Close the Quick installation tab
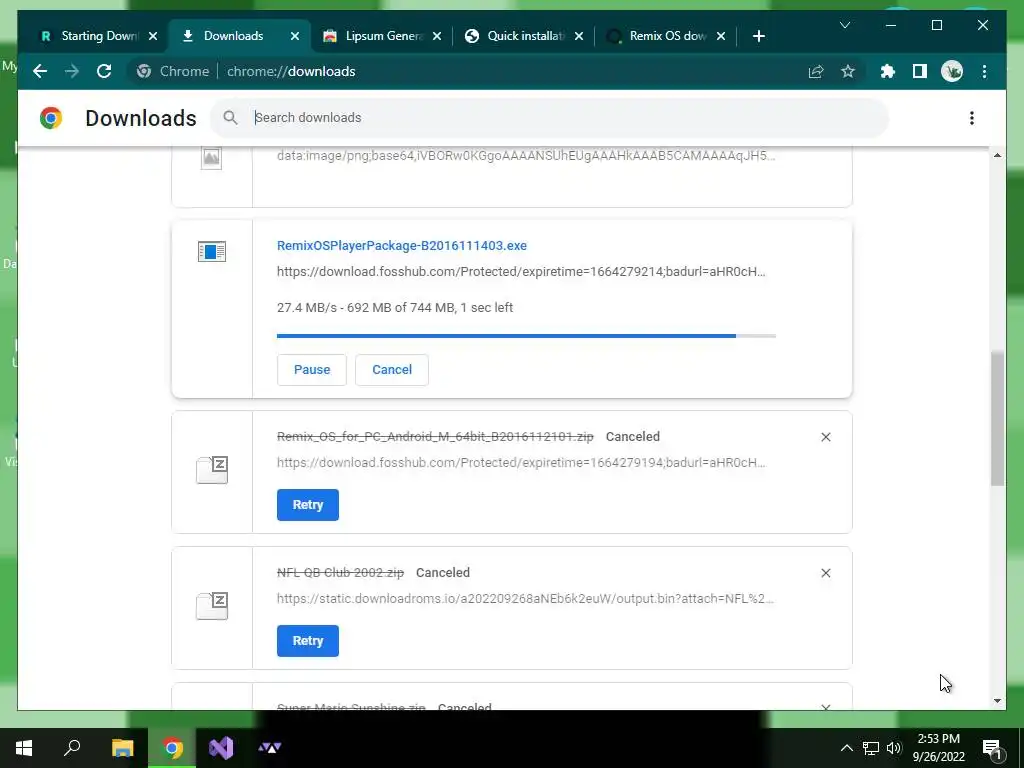 tap(579, 36)
